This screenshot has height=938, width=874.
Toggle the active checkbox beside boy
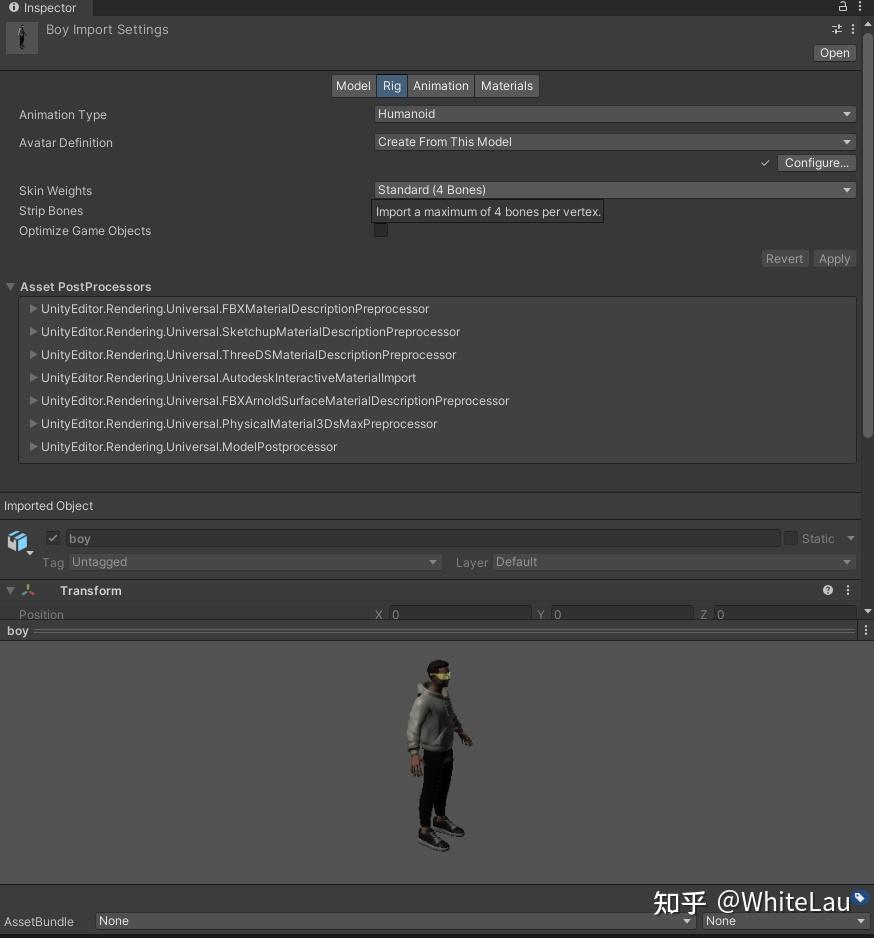53,537
